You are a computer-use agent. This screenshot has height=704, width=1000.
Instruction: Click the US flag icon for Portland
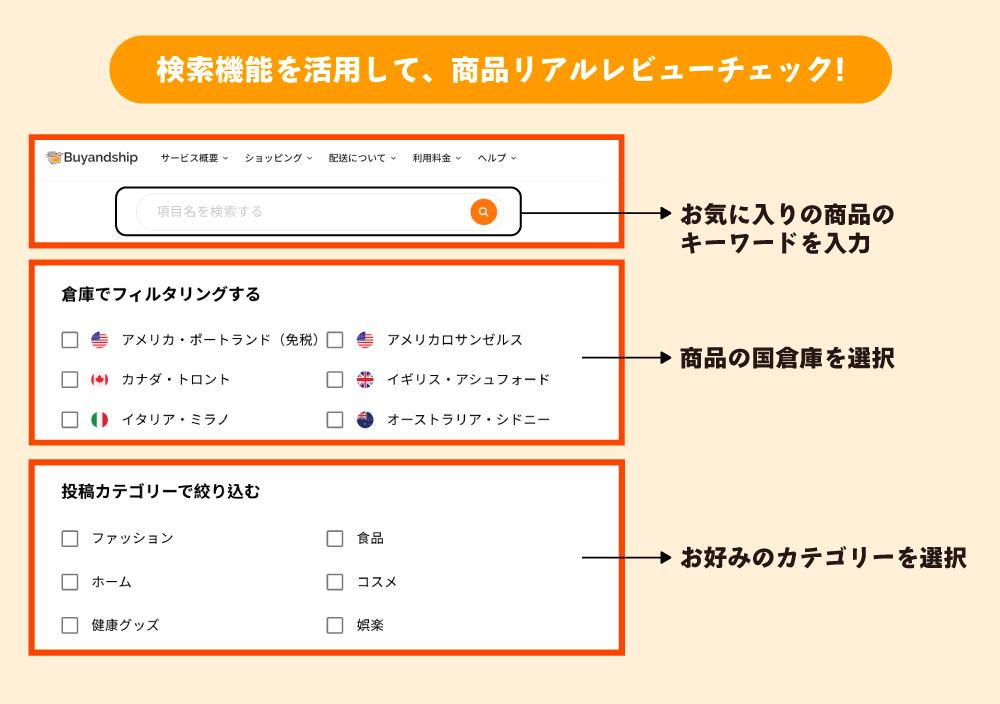(x=99, y=340)
